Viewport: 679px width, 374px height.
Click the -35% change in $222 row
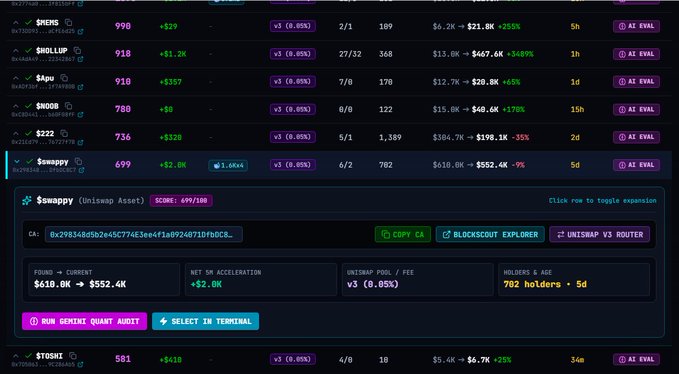click(x=520, y=137)
